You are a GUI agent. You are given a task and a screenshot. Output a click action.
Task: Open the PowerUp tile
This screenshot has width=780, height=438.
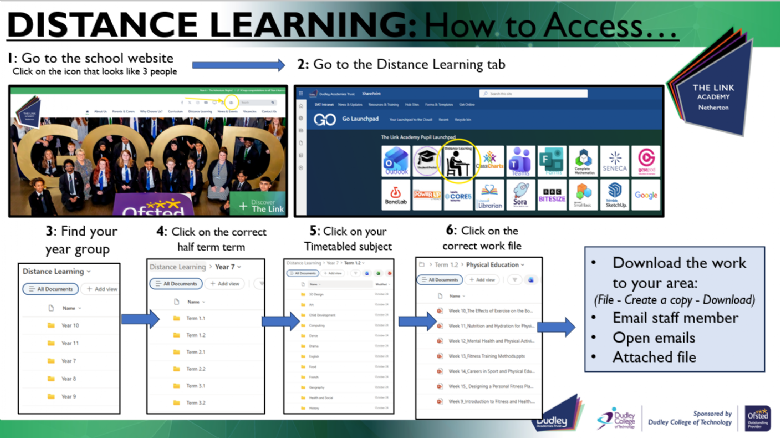(x=427, y=195)
